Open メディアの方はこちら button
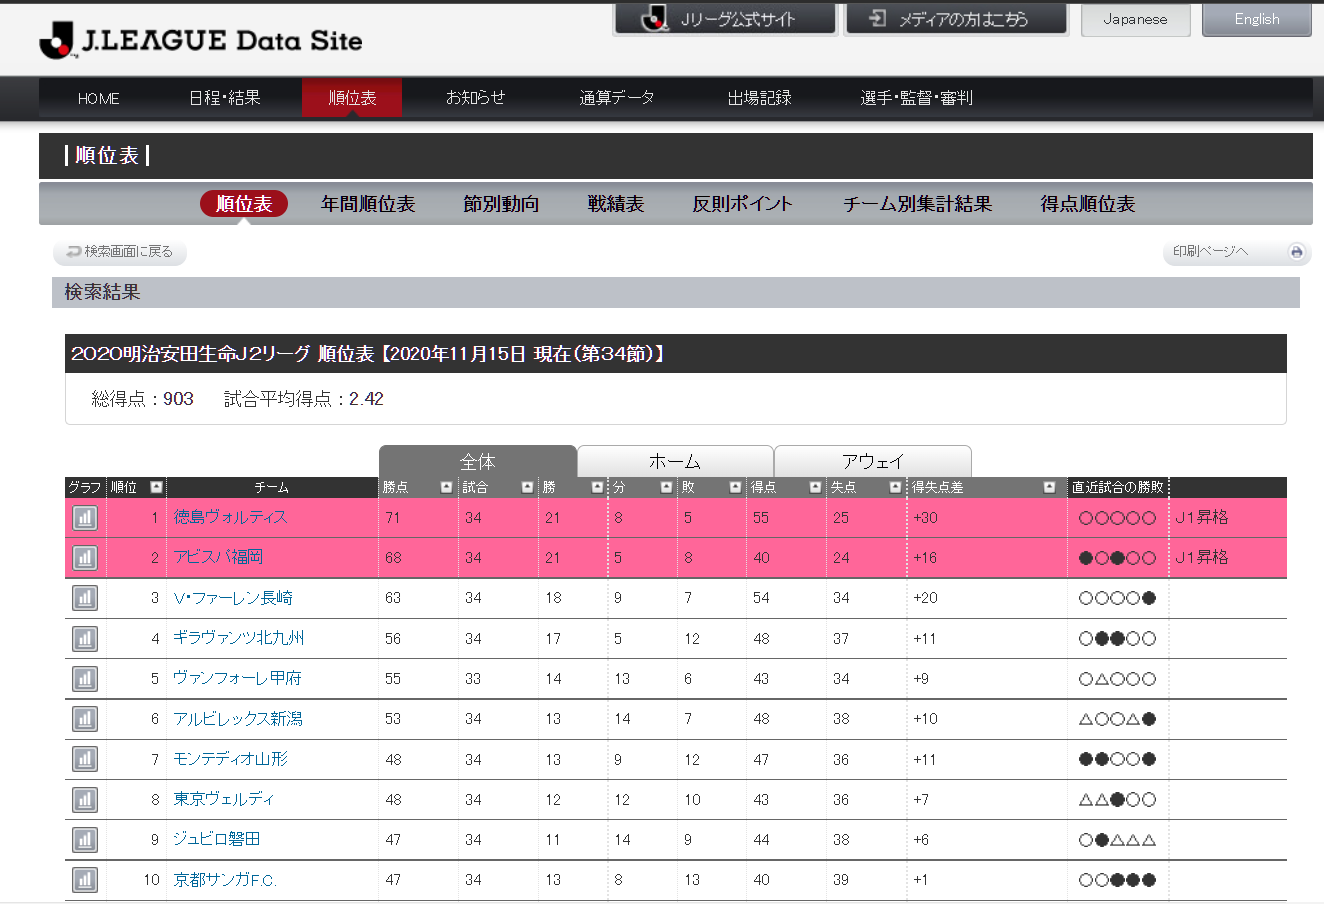The height and width of the screenshot is (904, 1324). (956, 19)
